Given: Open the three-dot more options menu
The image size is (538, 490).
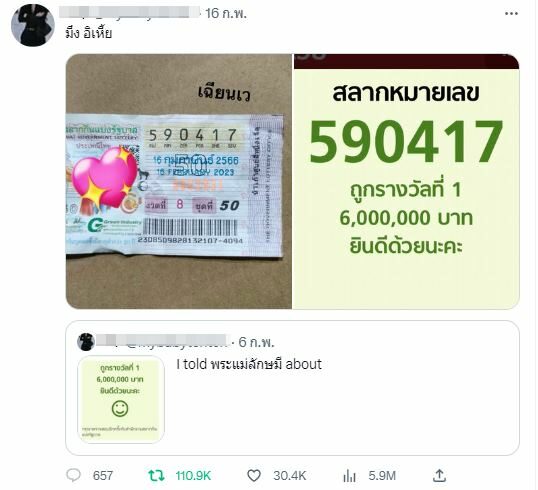Looking at the screenshot, I should pos(511,14).
